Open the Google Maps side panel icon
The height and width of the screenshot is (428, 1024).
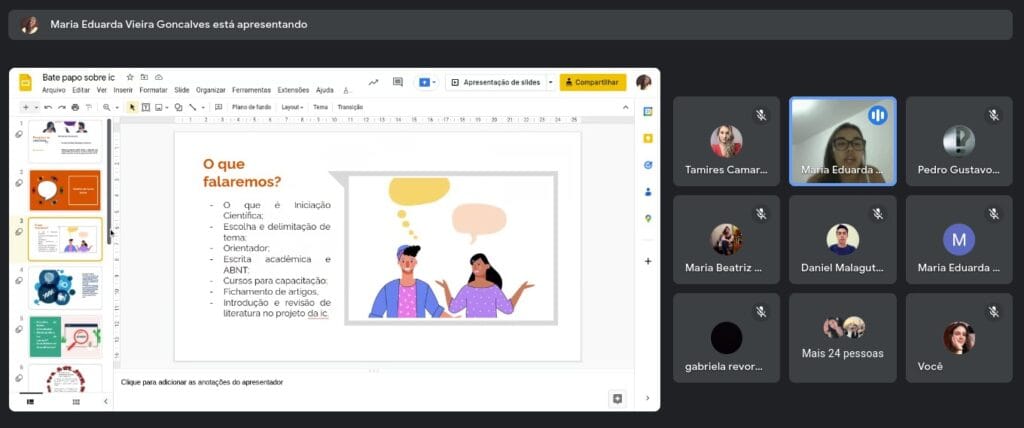tap(648, 218)
